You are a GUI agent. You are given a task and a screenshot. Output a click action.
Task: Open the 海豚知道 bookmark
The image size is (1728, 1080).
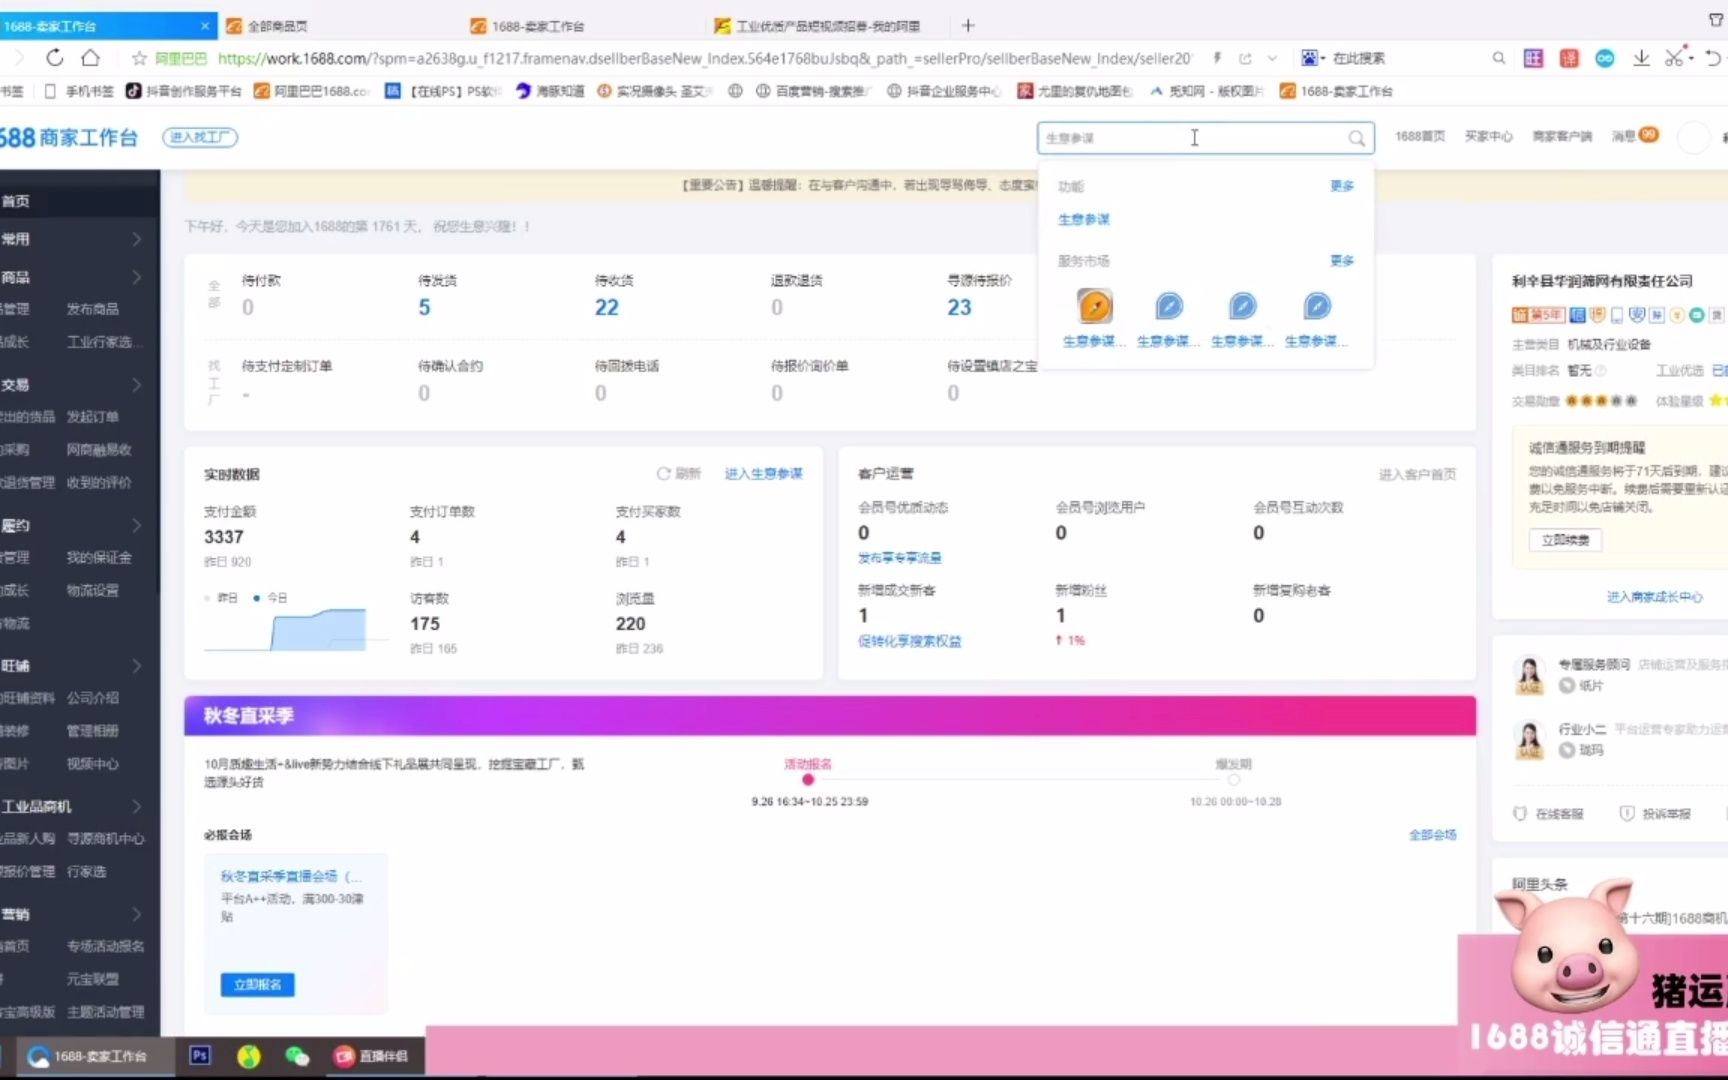coord(549,91)
